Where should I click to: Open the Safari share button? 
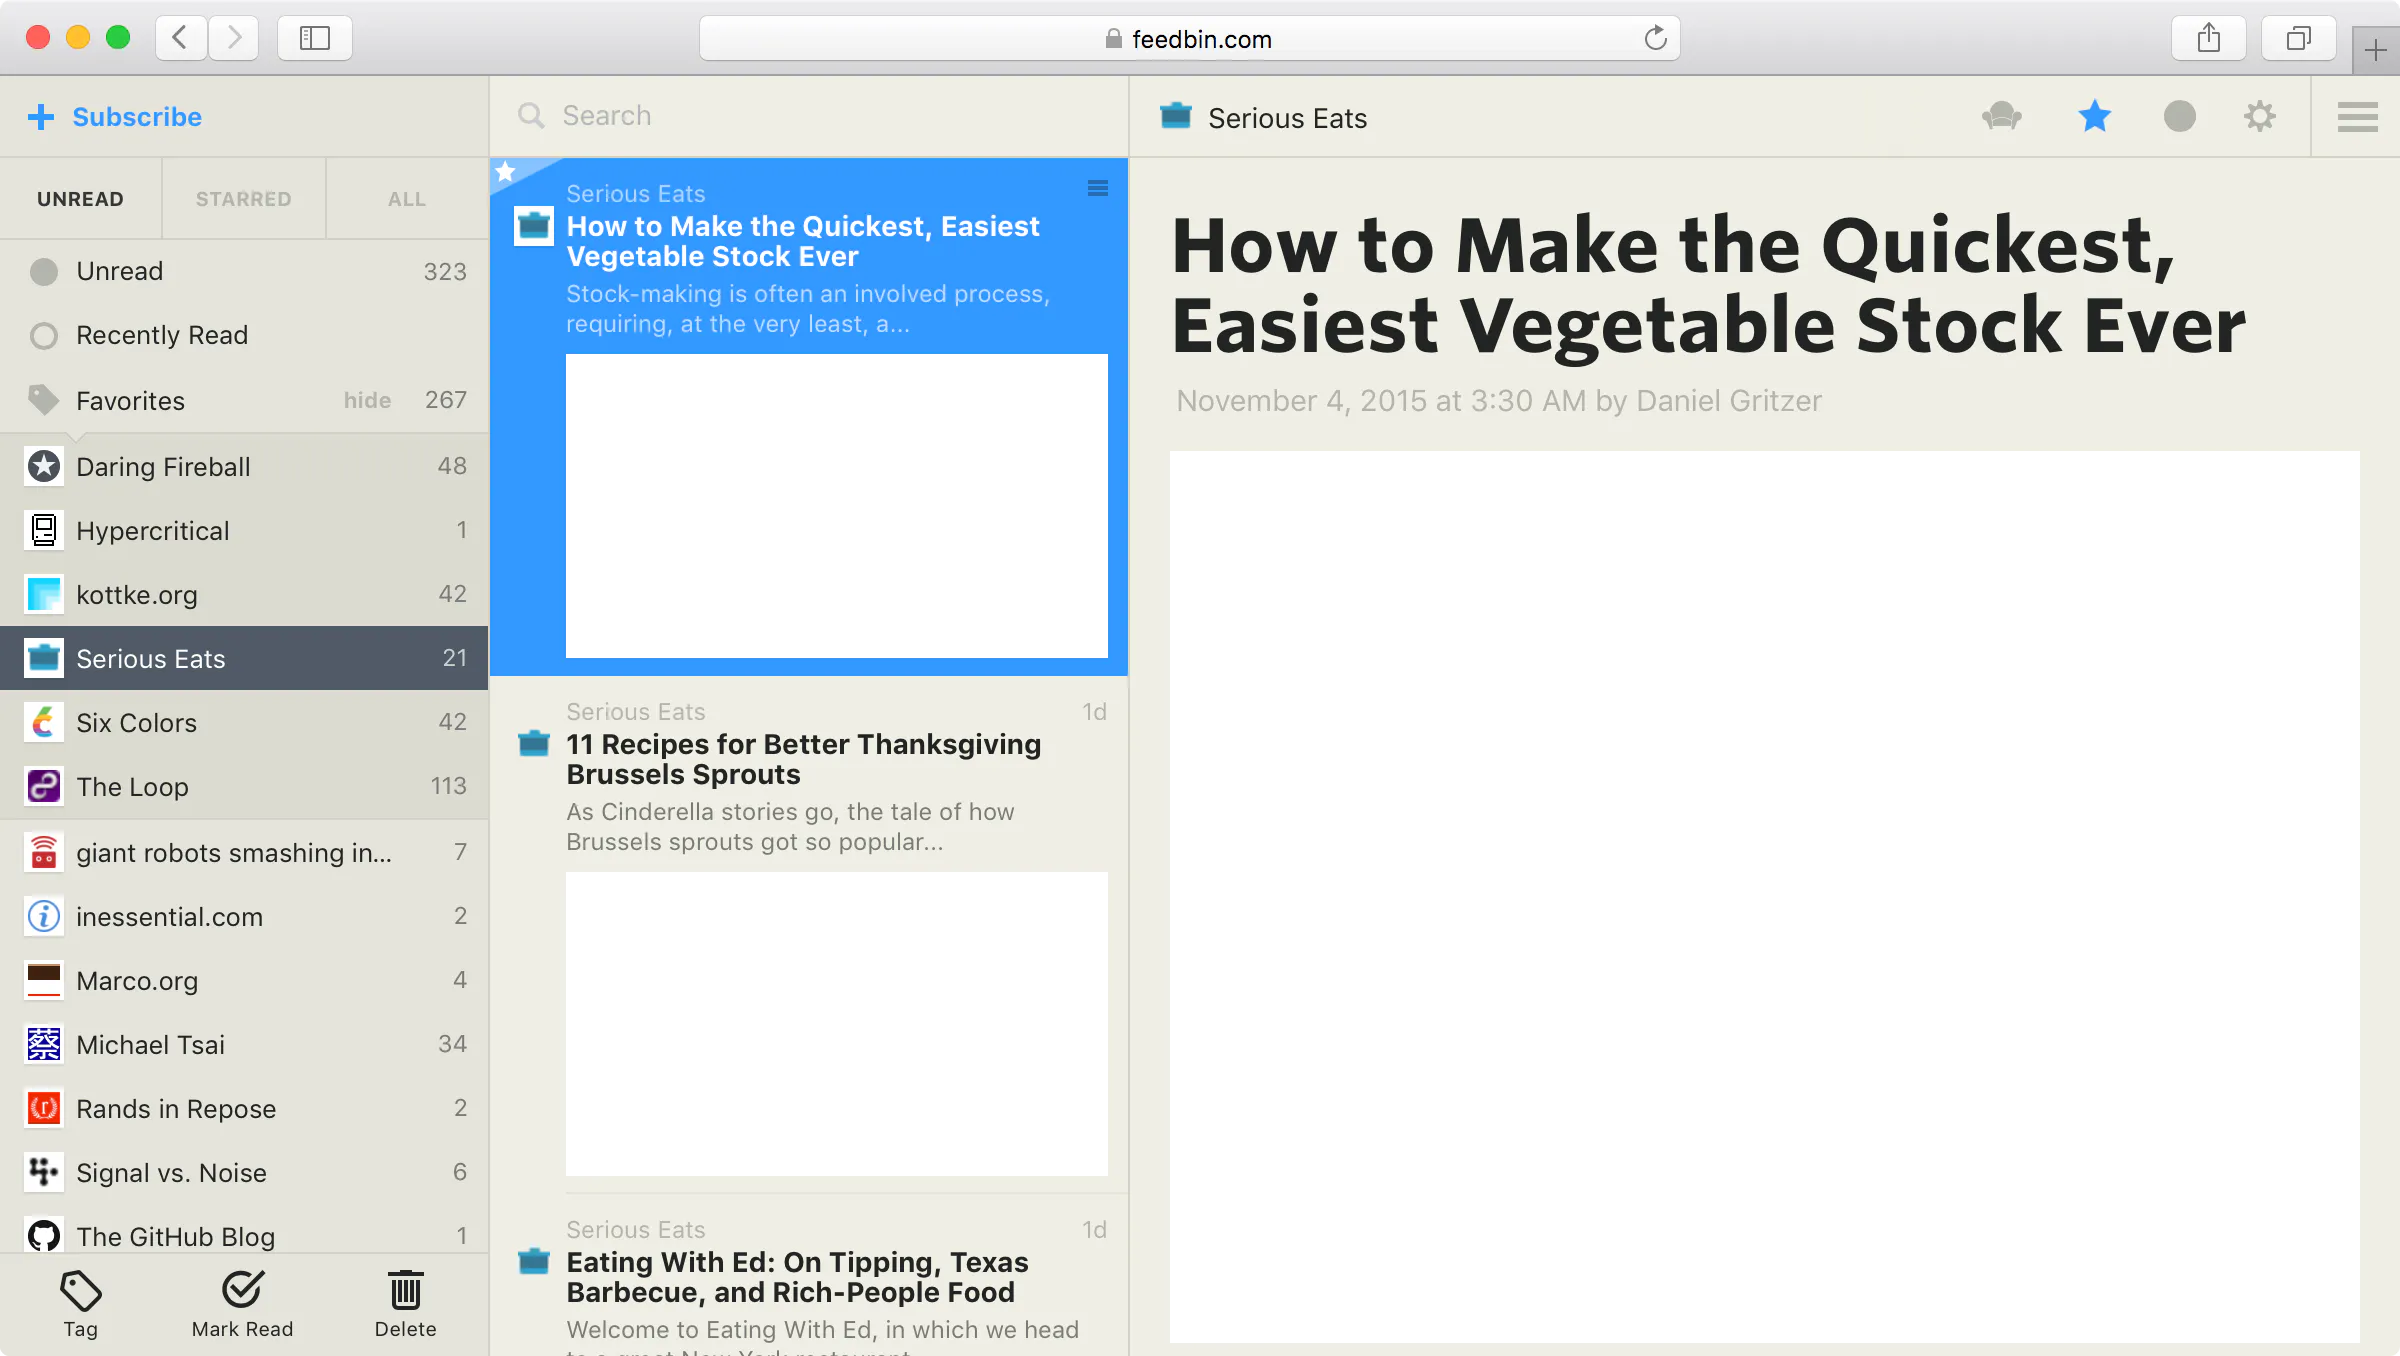click(x=2209, y=38)
